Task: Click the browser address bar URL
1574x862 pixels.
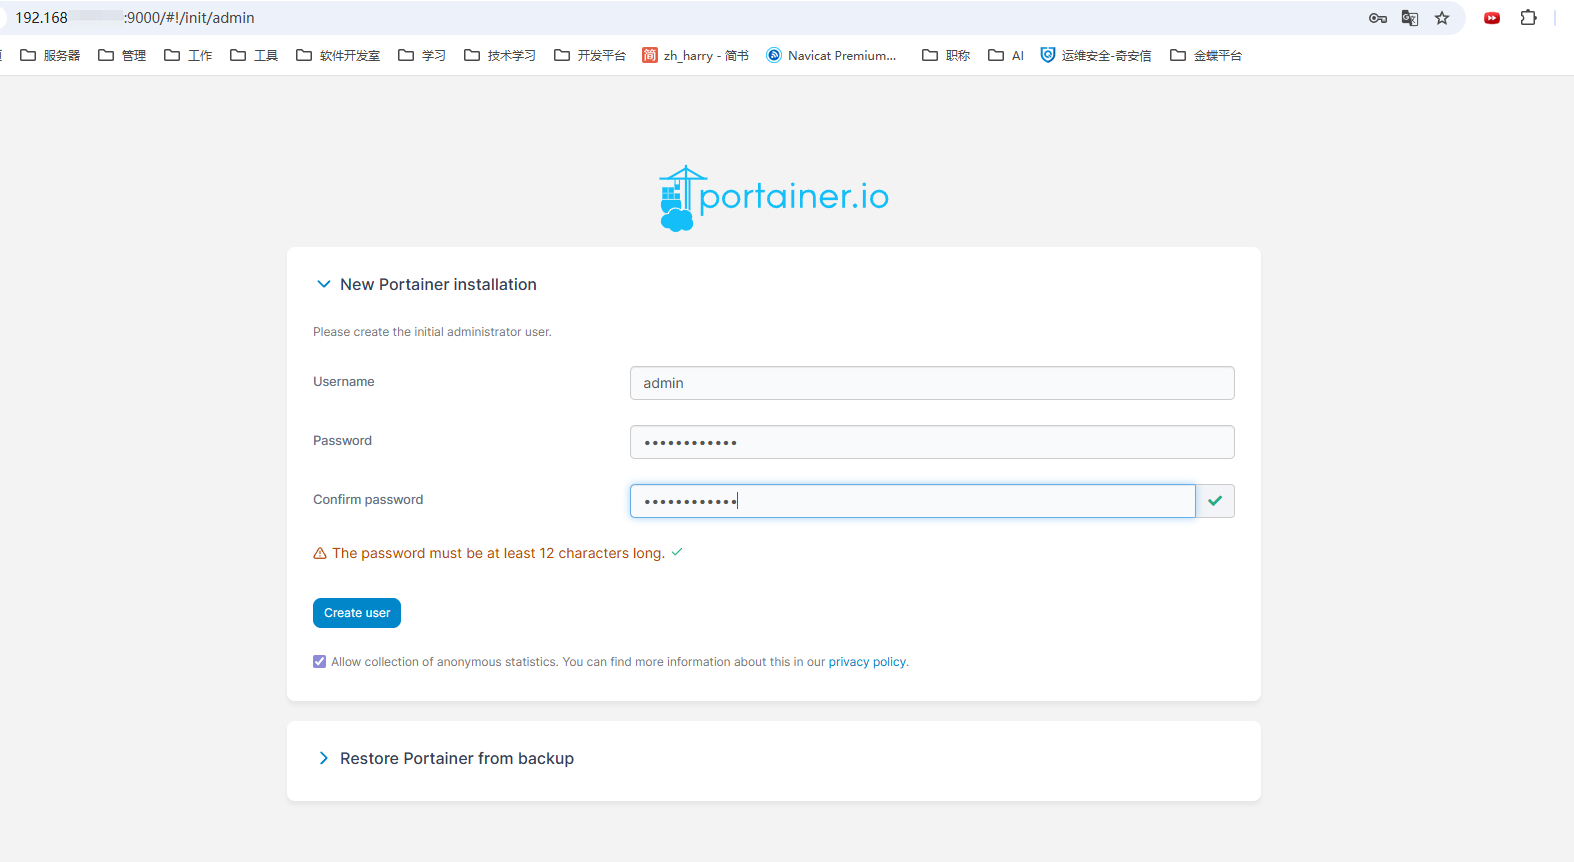Action: (135, 18)
